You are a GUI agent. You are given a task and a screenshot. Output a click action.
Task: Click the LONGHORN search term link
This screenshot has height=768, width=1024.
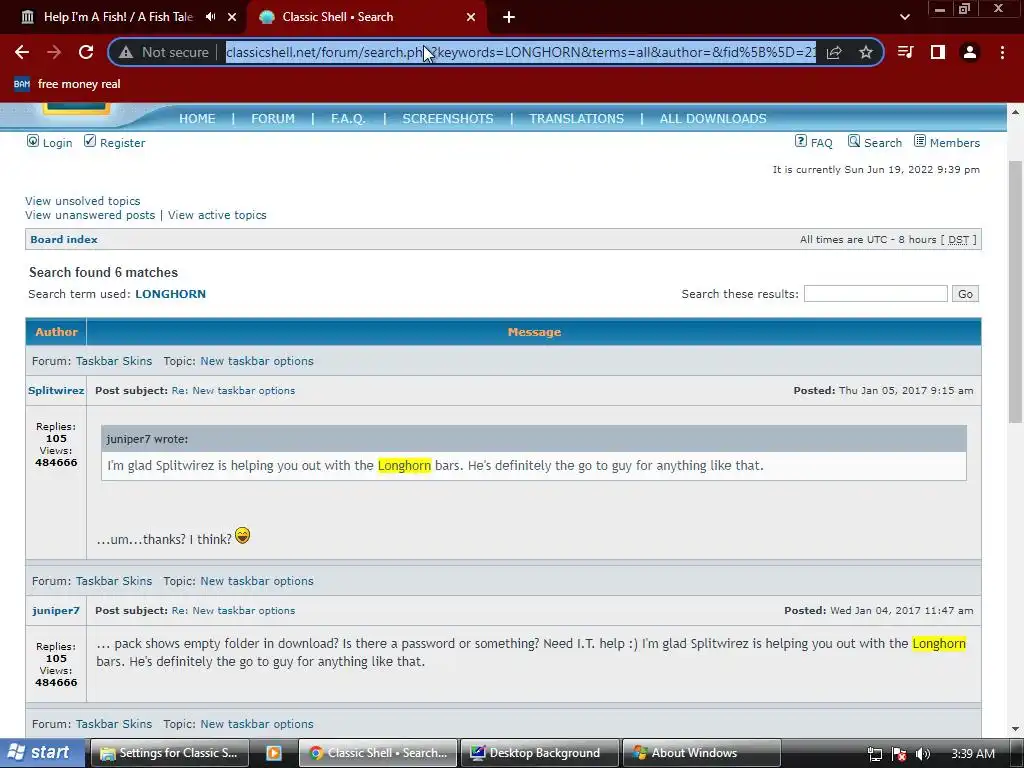[170, 294]
